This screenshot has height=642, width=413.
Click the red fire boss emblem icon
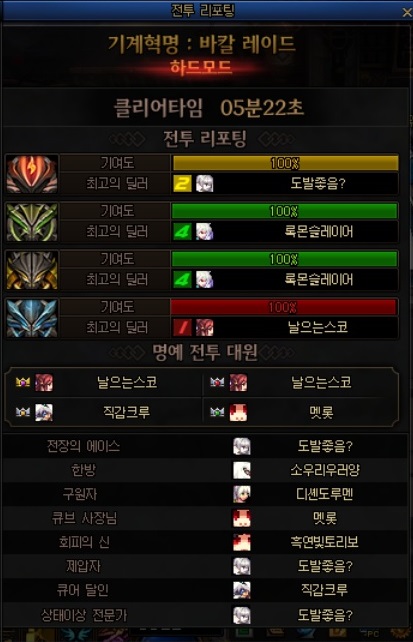pyautogui.click(x=32, y=174)
